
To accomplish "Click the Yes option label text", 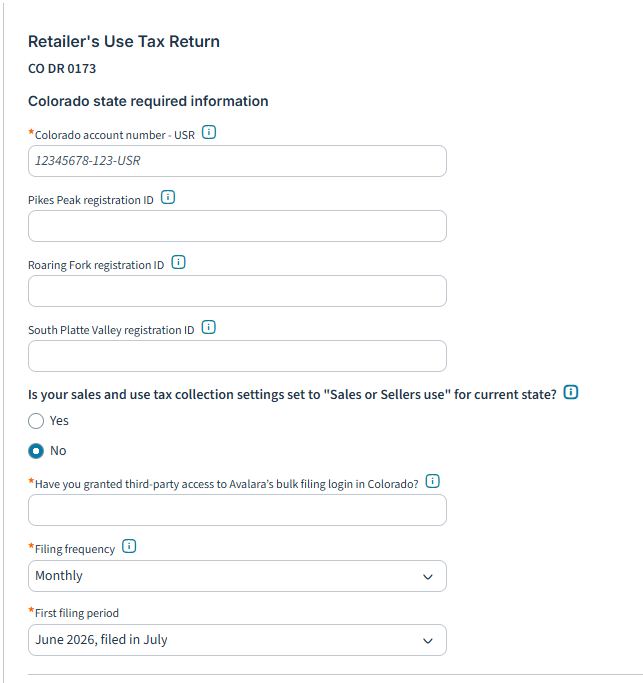I will [x=59, y=421].
